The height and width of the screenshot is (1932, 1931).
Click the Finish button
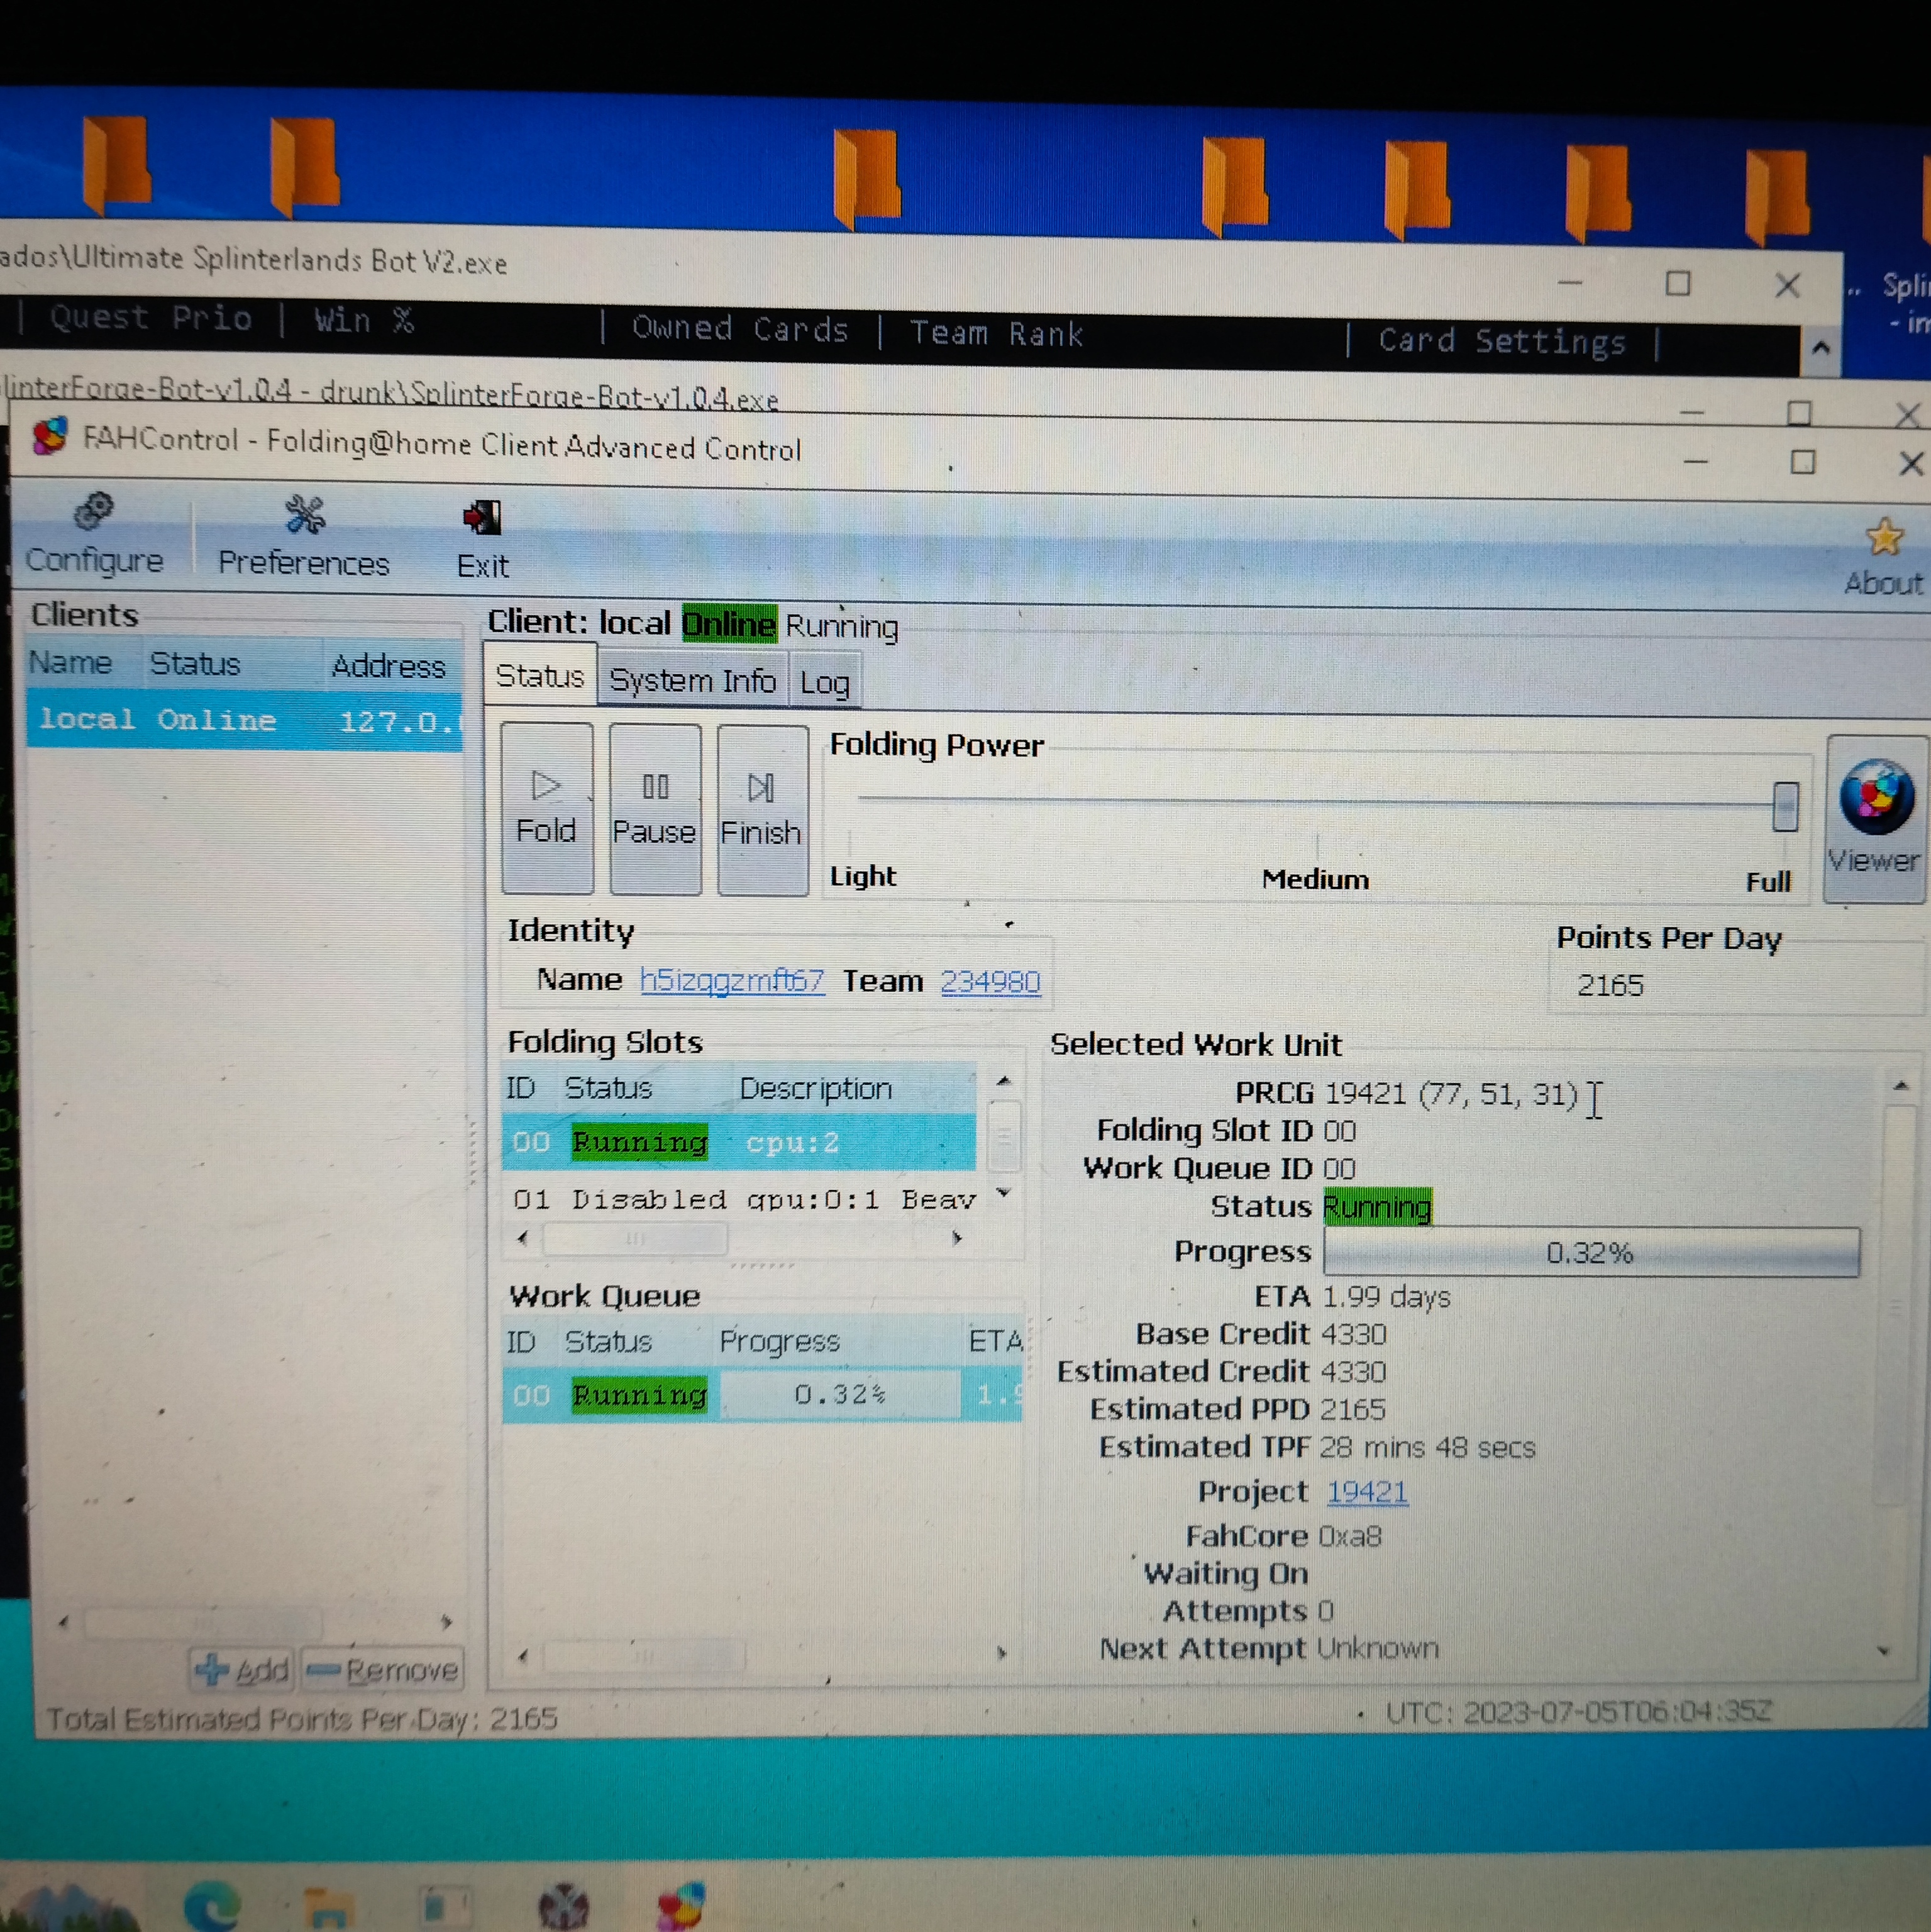point(762,810)
